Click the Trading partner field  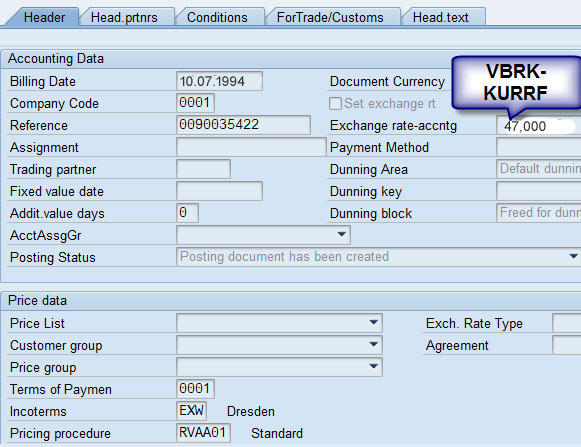(x=203, y=169)
